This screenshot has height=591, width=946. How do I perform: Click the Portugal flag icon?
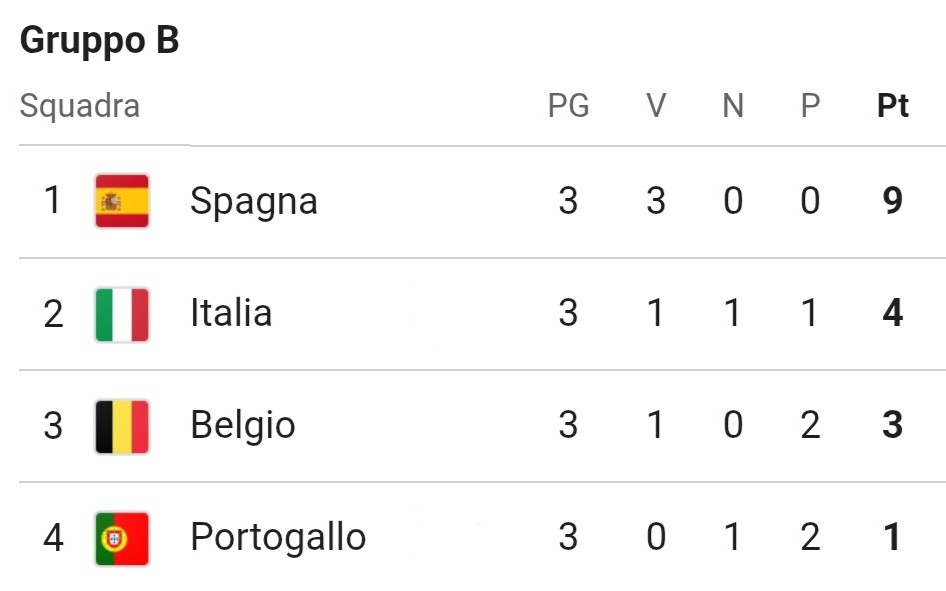(x=122, y=539)
